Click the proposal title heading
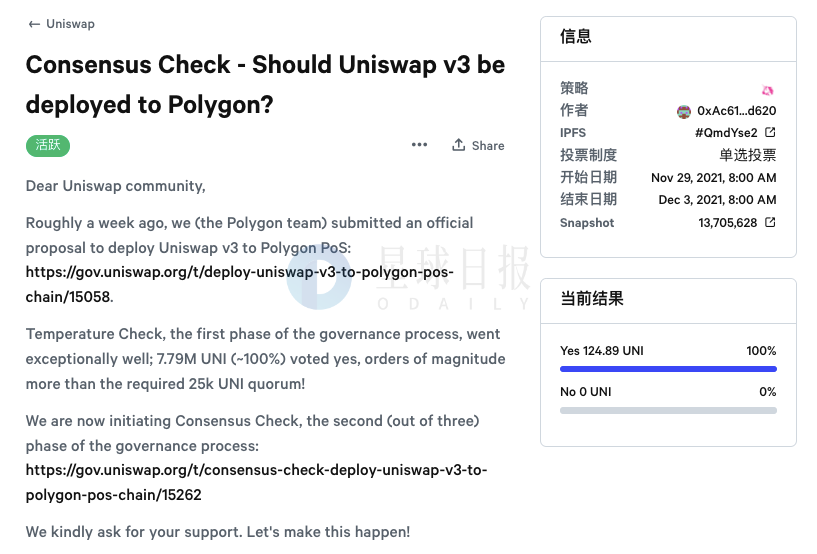 (x=265, y=84)
